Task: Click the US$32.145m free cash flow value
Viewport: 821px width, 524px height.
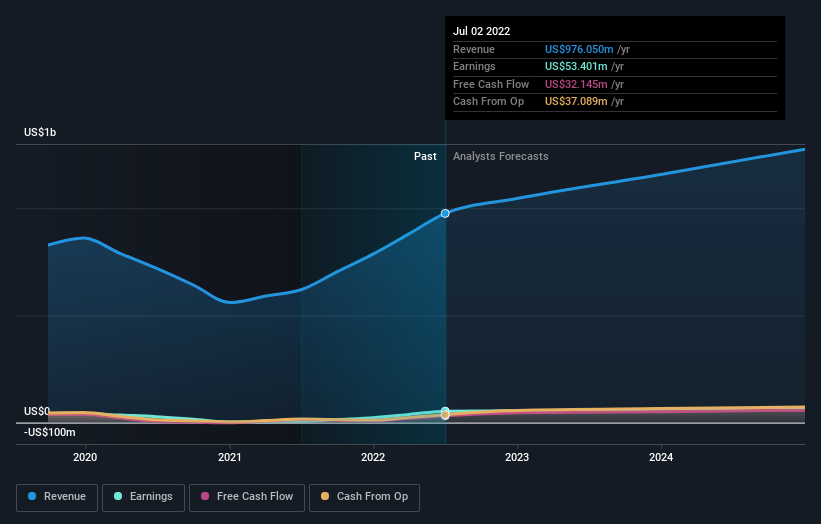Action: click(576, 84)
